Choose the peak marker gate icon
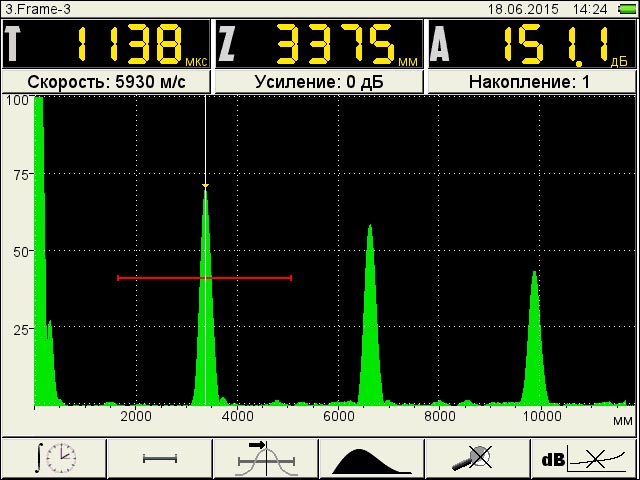 click(266, 459)
